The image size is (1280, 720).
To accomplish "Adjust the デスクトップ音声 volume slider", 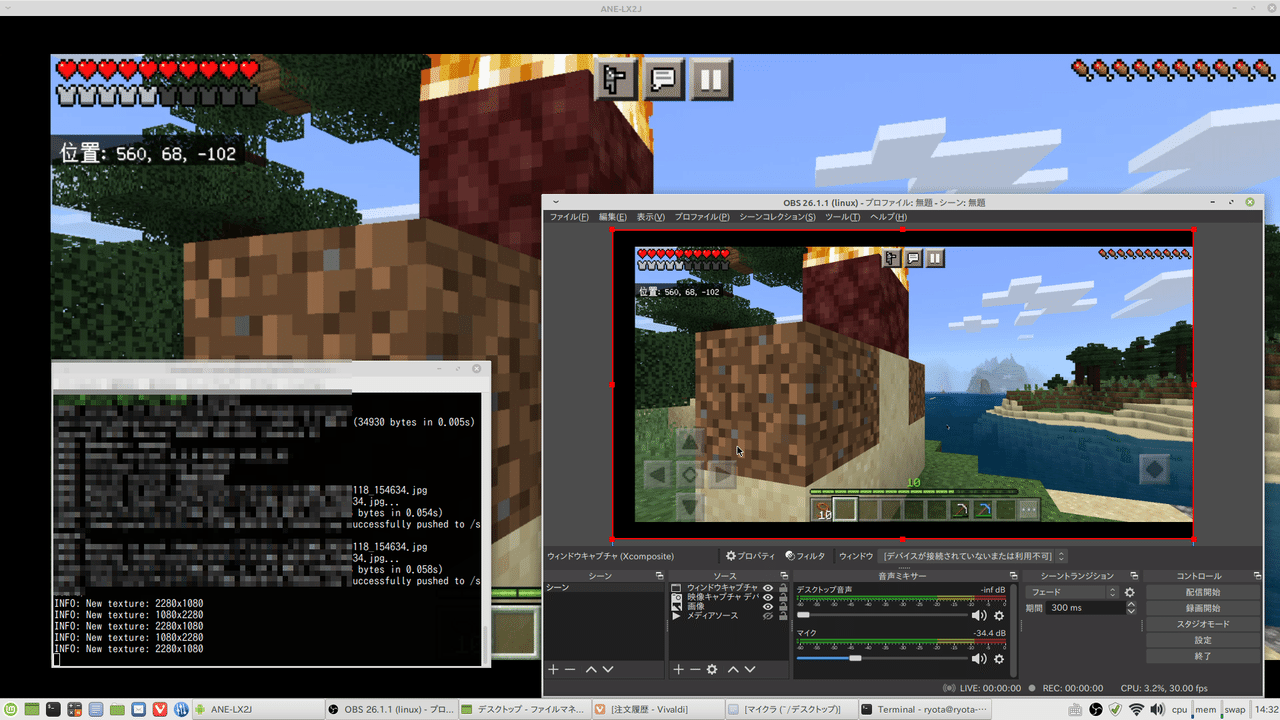I will tap(883, 615).
